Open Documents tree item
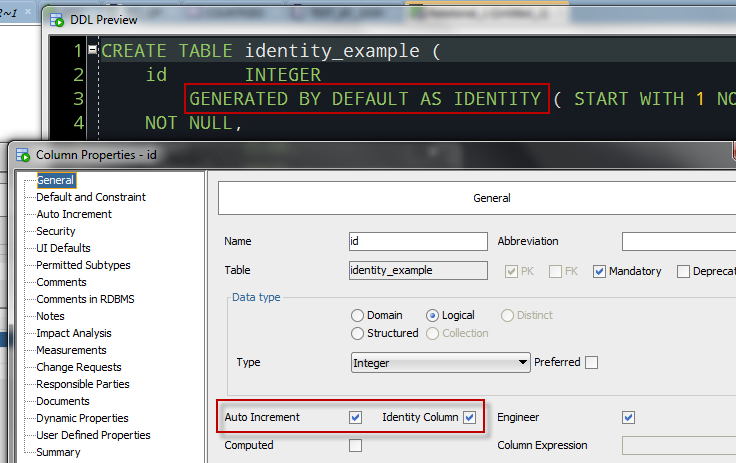This screenshot has height=463, width=736. tap(63, 401)
